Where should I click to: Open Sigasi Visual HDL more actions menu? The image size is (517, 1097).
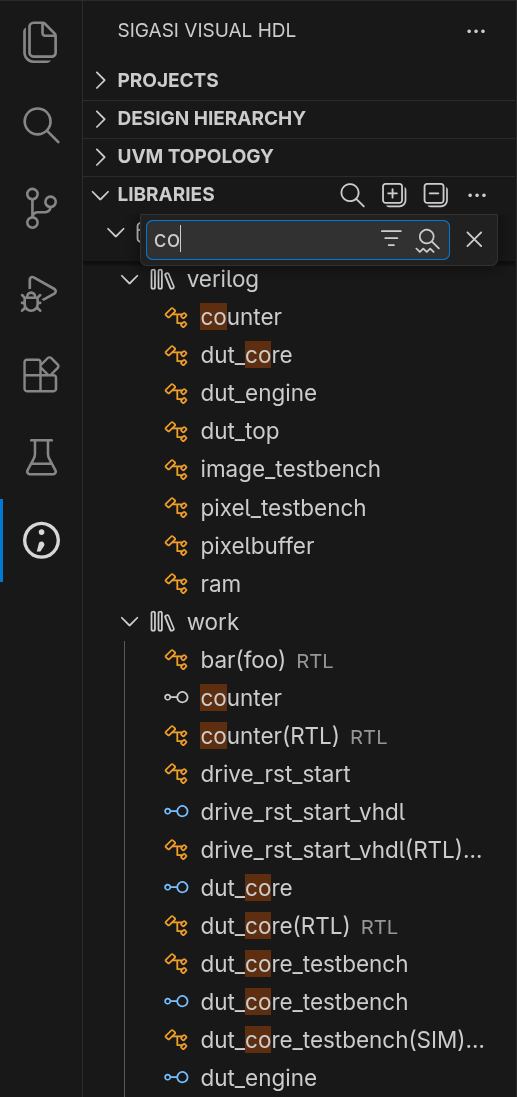pos(476,31)
